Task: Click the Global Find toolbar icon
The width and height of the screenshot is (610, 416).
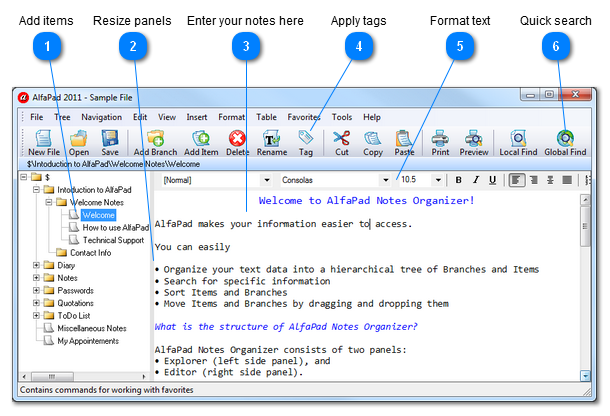Action: pyautogui.click(x=565, y=138)
